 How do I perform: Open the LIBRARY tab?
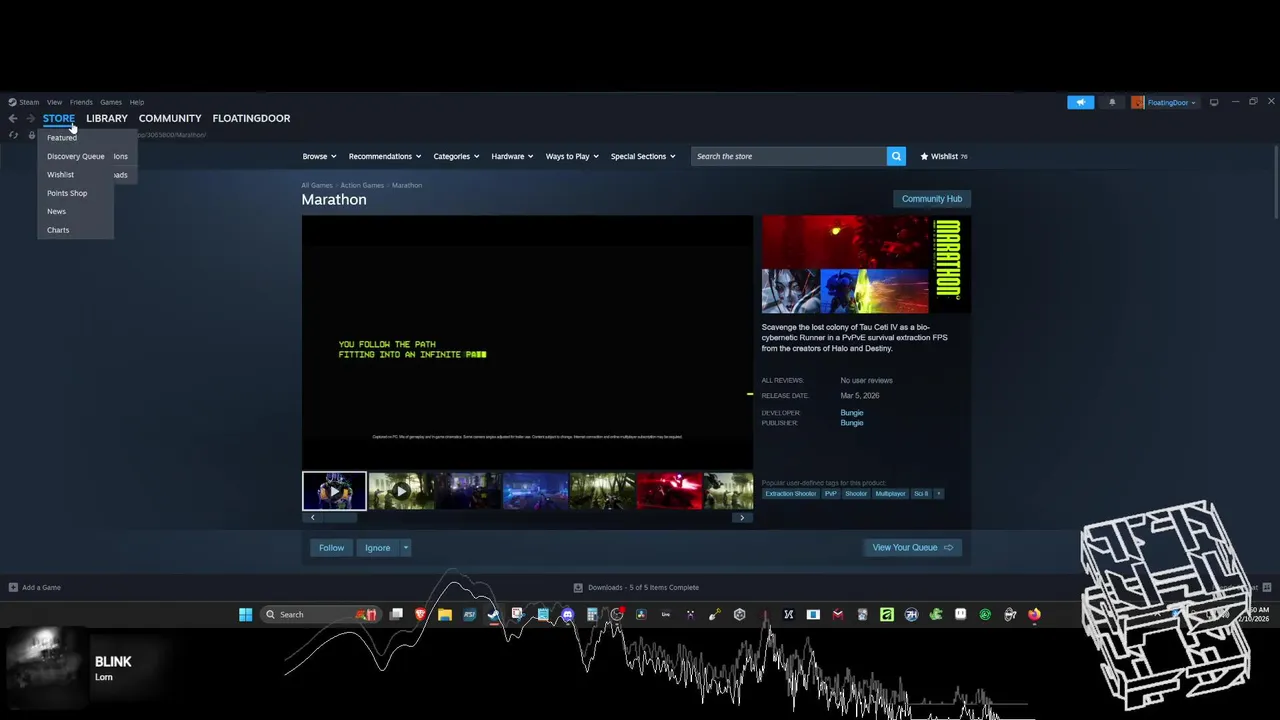coord(107,118)
